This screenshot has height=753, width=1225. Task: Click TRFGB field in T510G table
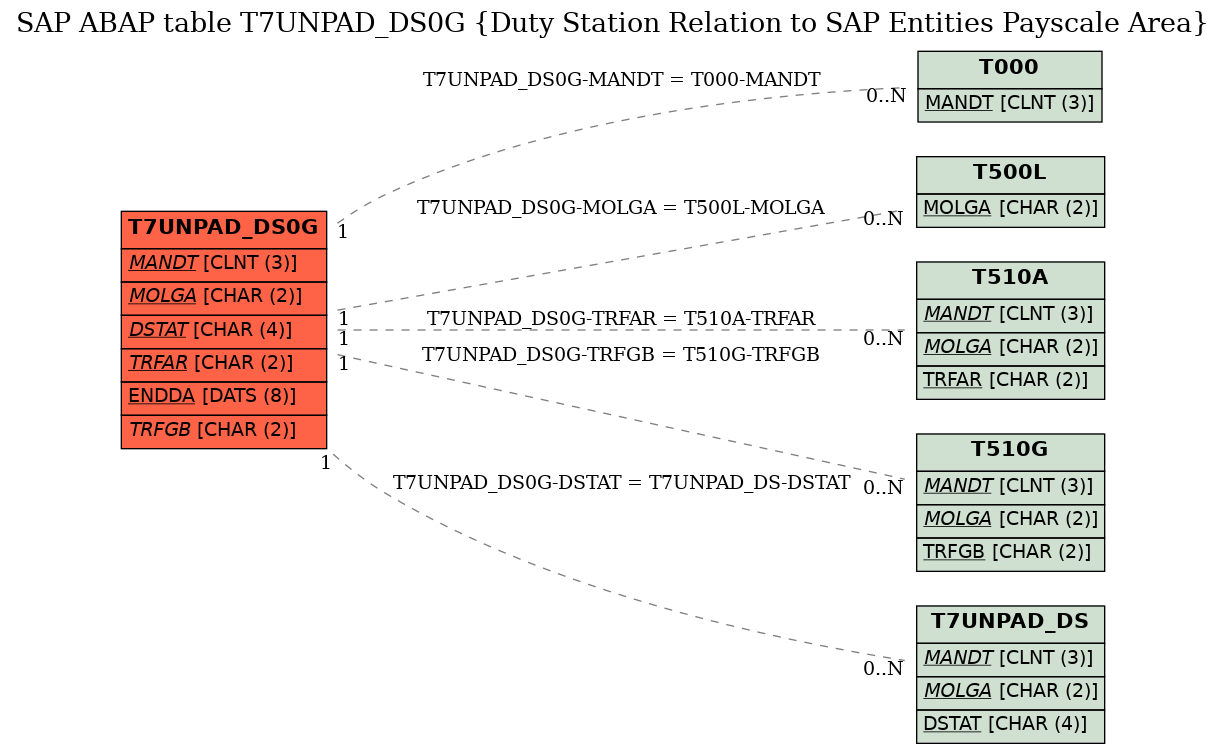point(1010,553)
